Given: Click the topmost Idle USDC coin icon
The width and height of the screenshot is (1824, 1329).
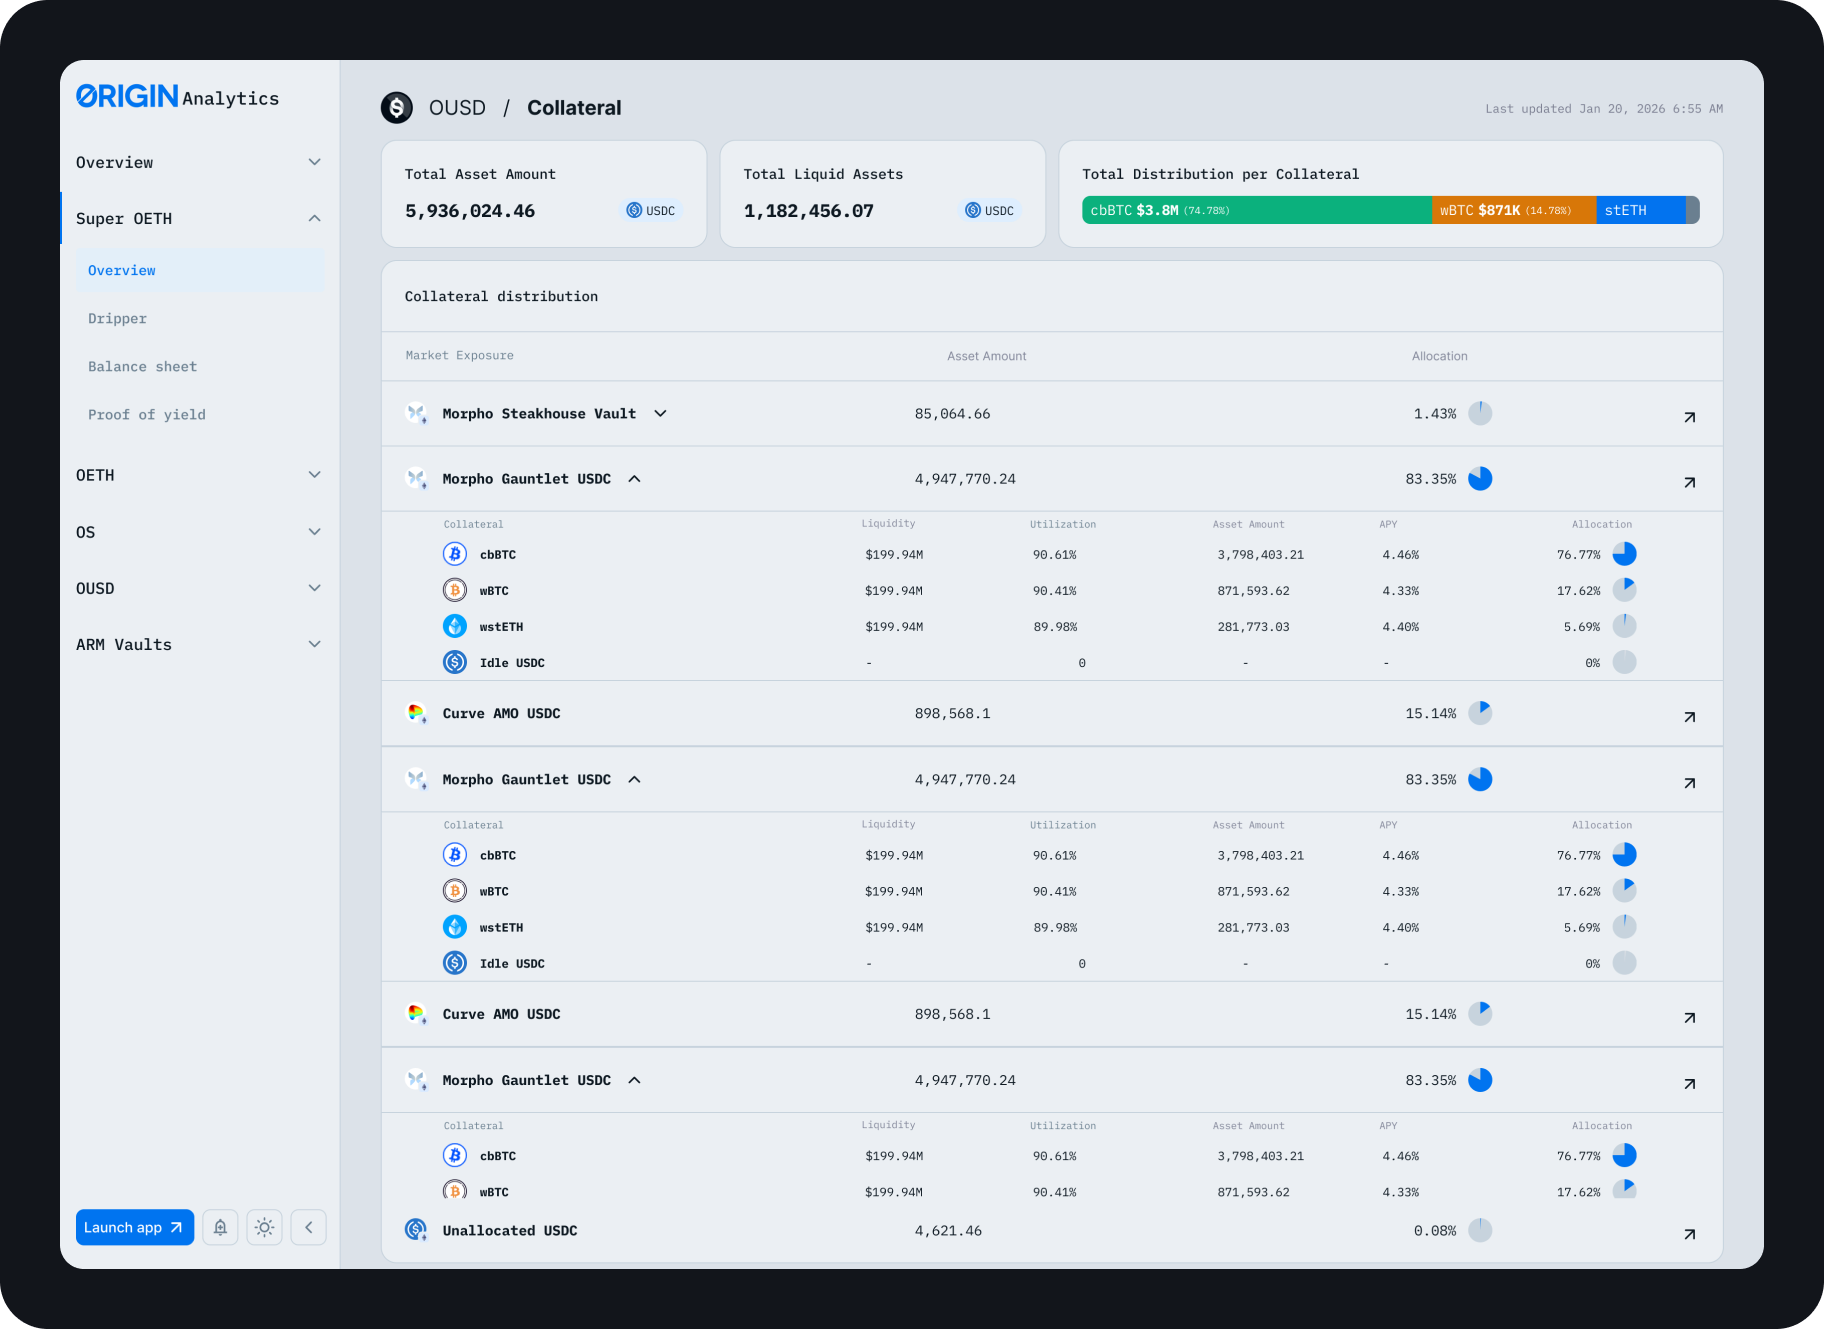Looking at the screenshot, I should (455, 662).
